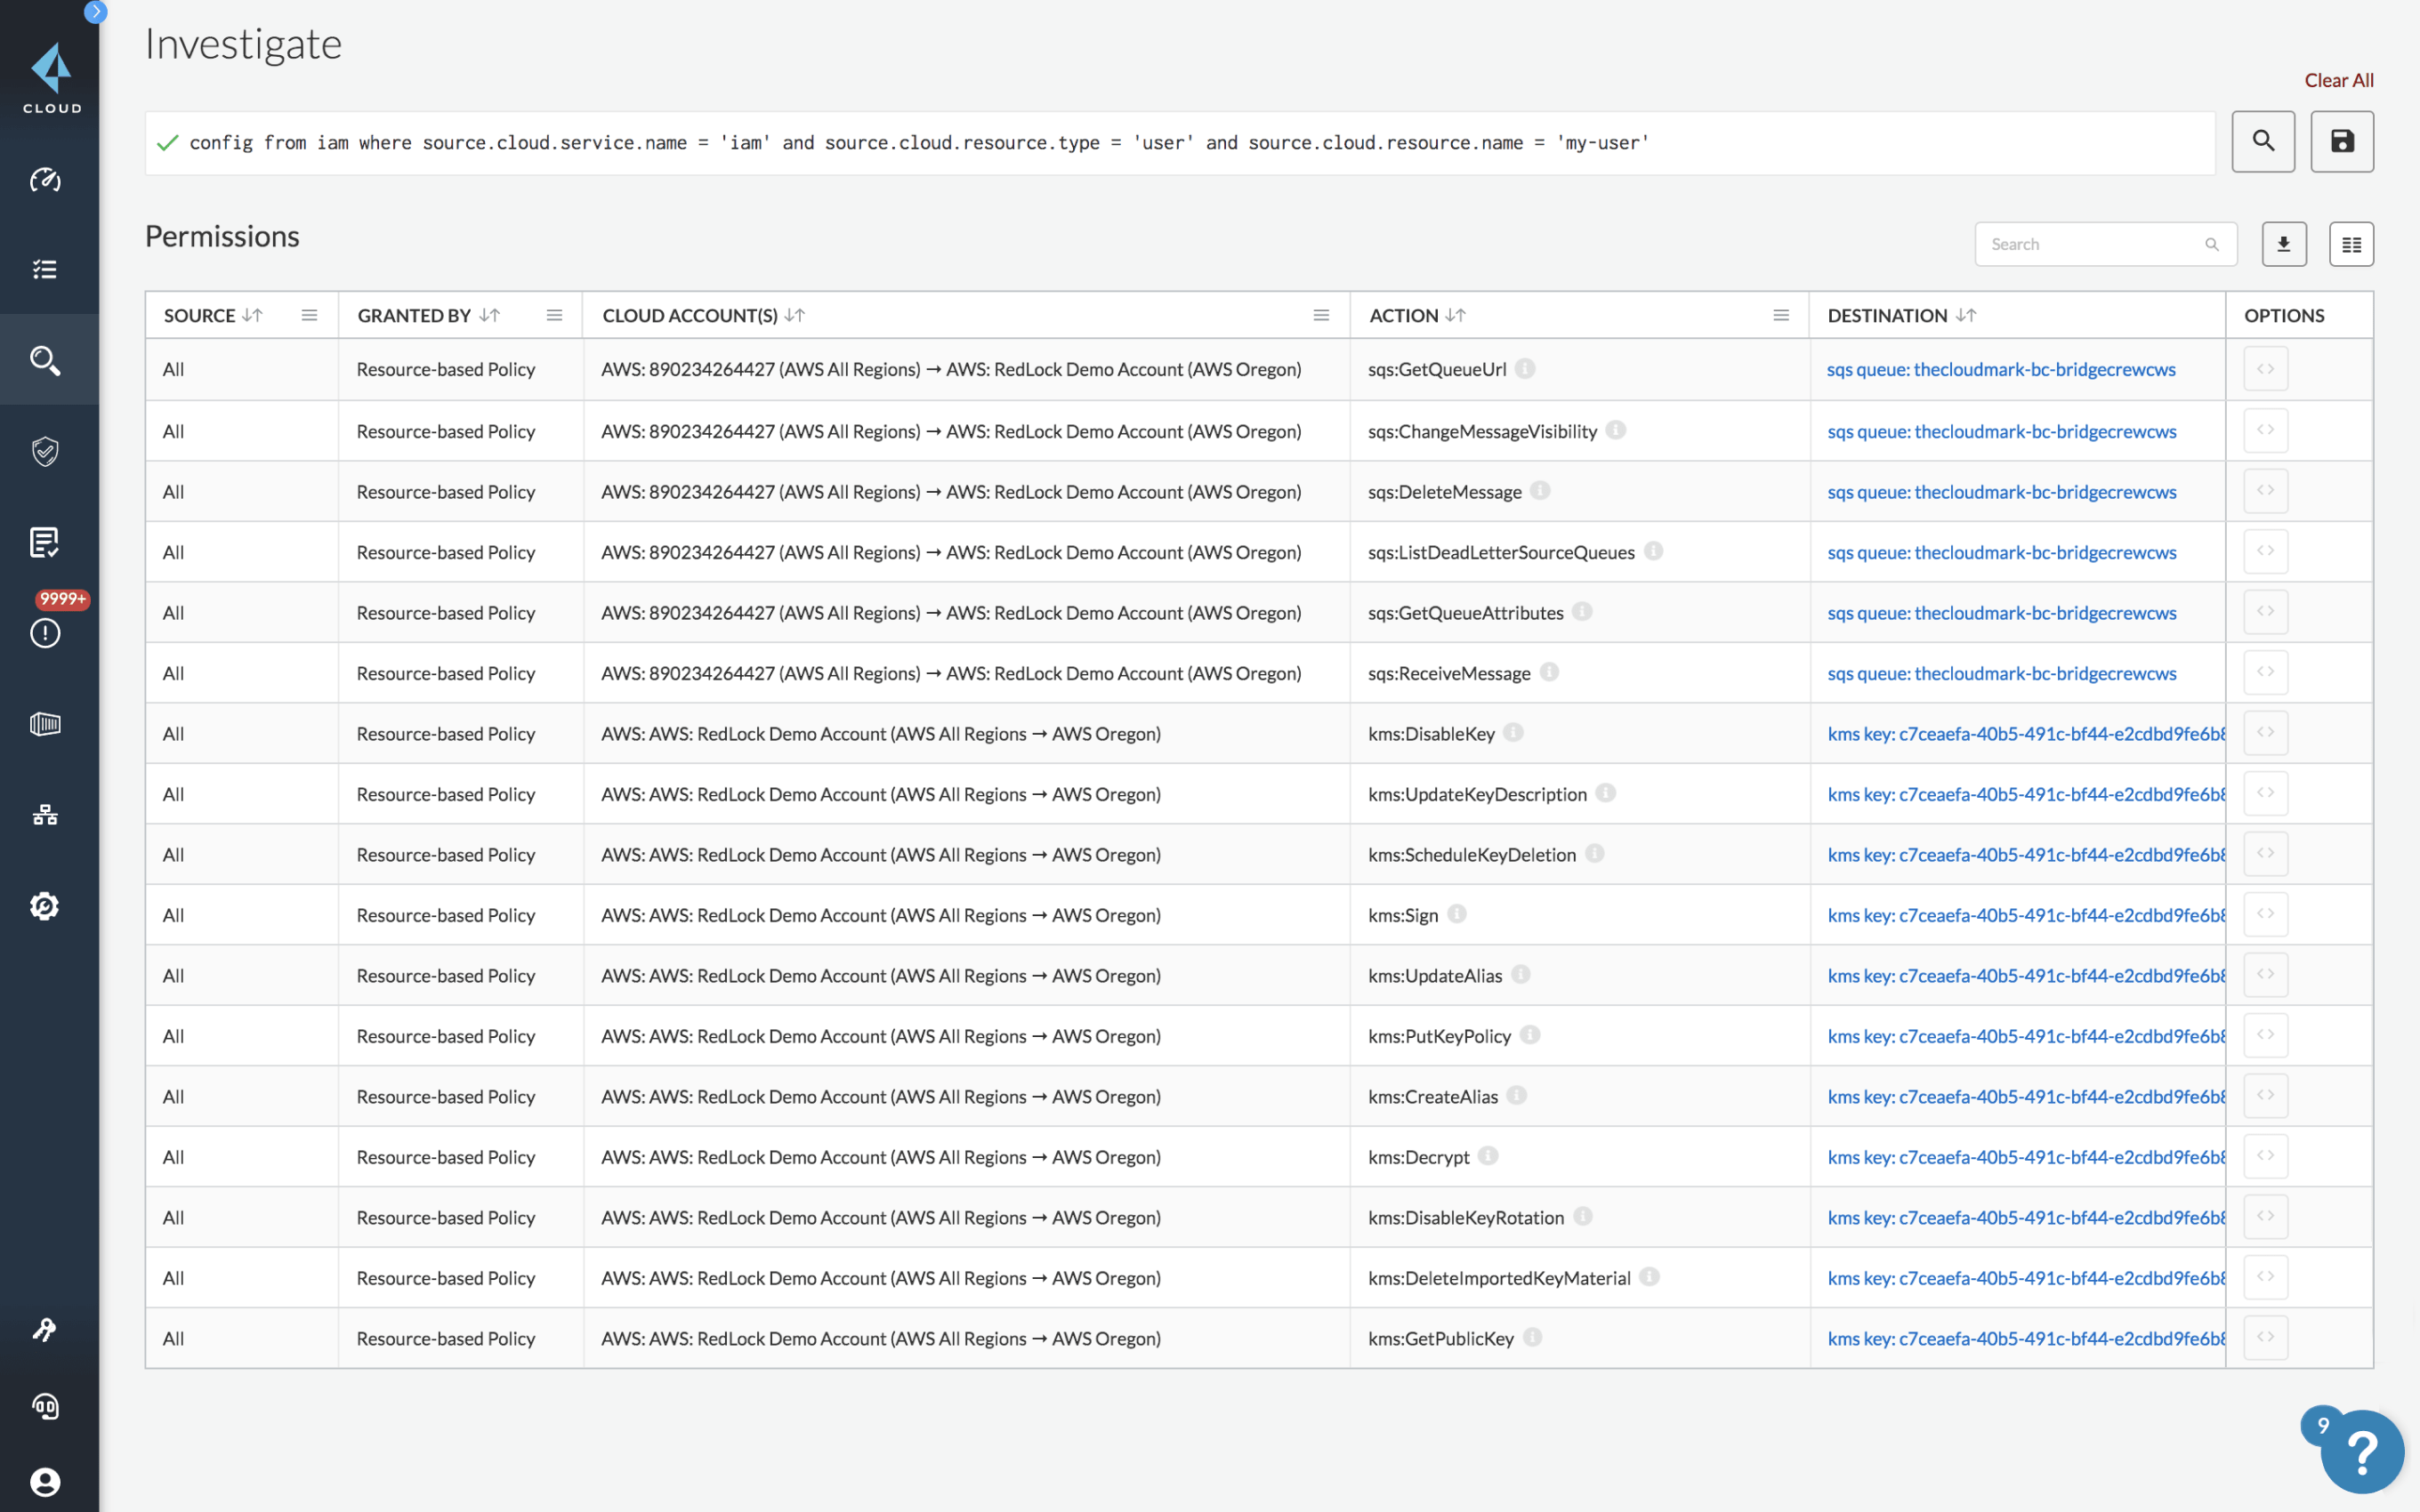
Task: Sort by the CLOUD ACCOUNT(S) column
Action: click(x=795, y=315)
